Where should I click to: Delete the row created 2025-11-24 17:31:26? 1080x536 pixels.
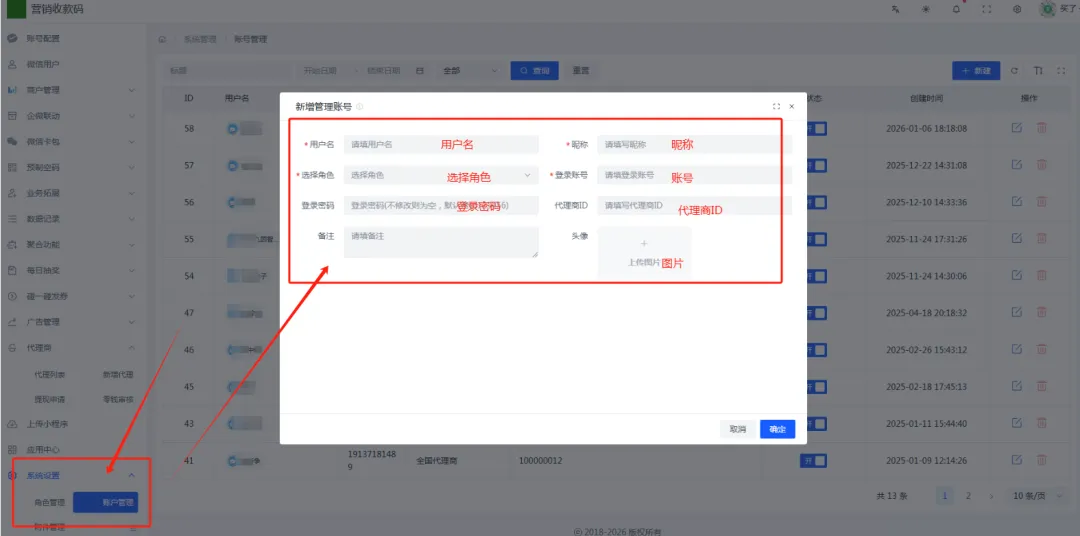tap(1041, 238)
